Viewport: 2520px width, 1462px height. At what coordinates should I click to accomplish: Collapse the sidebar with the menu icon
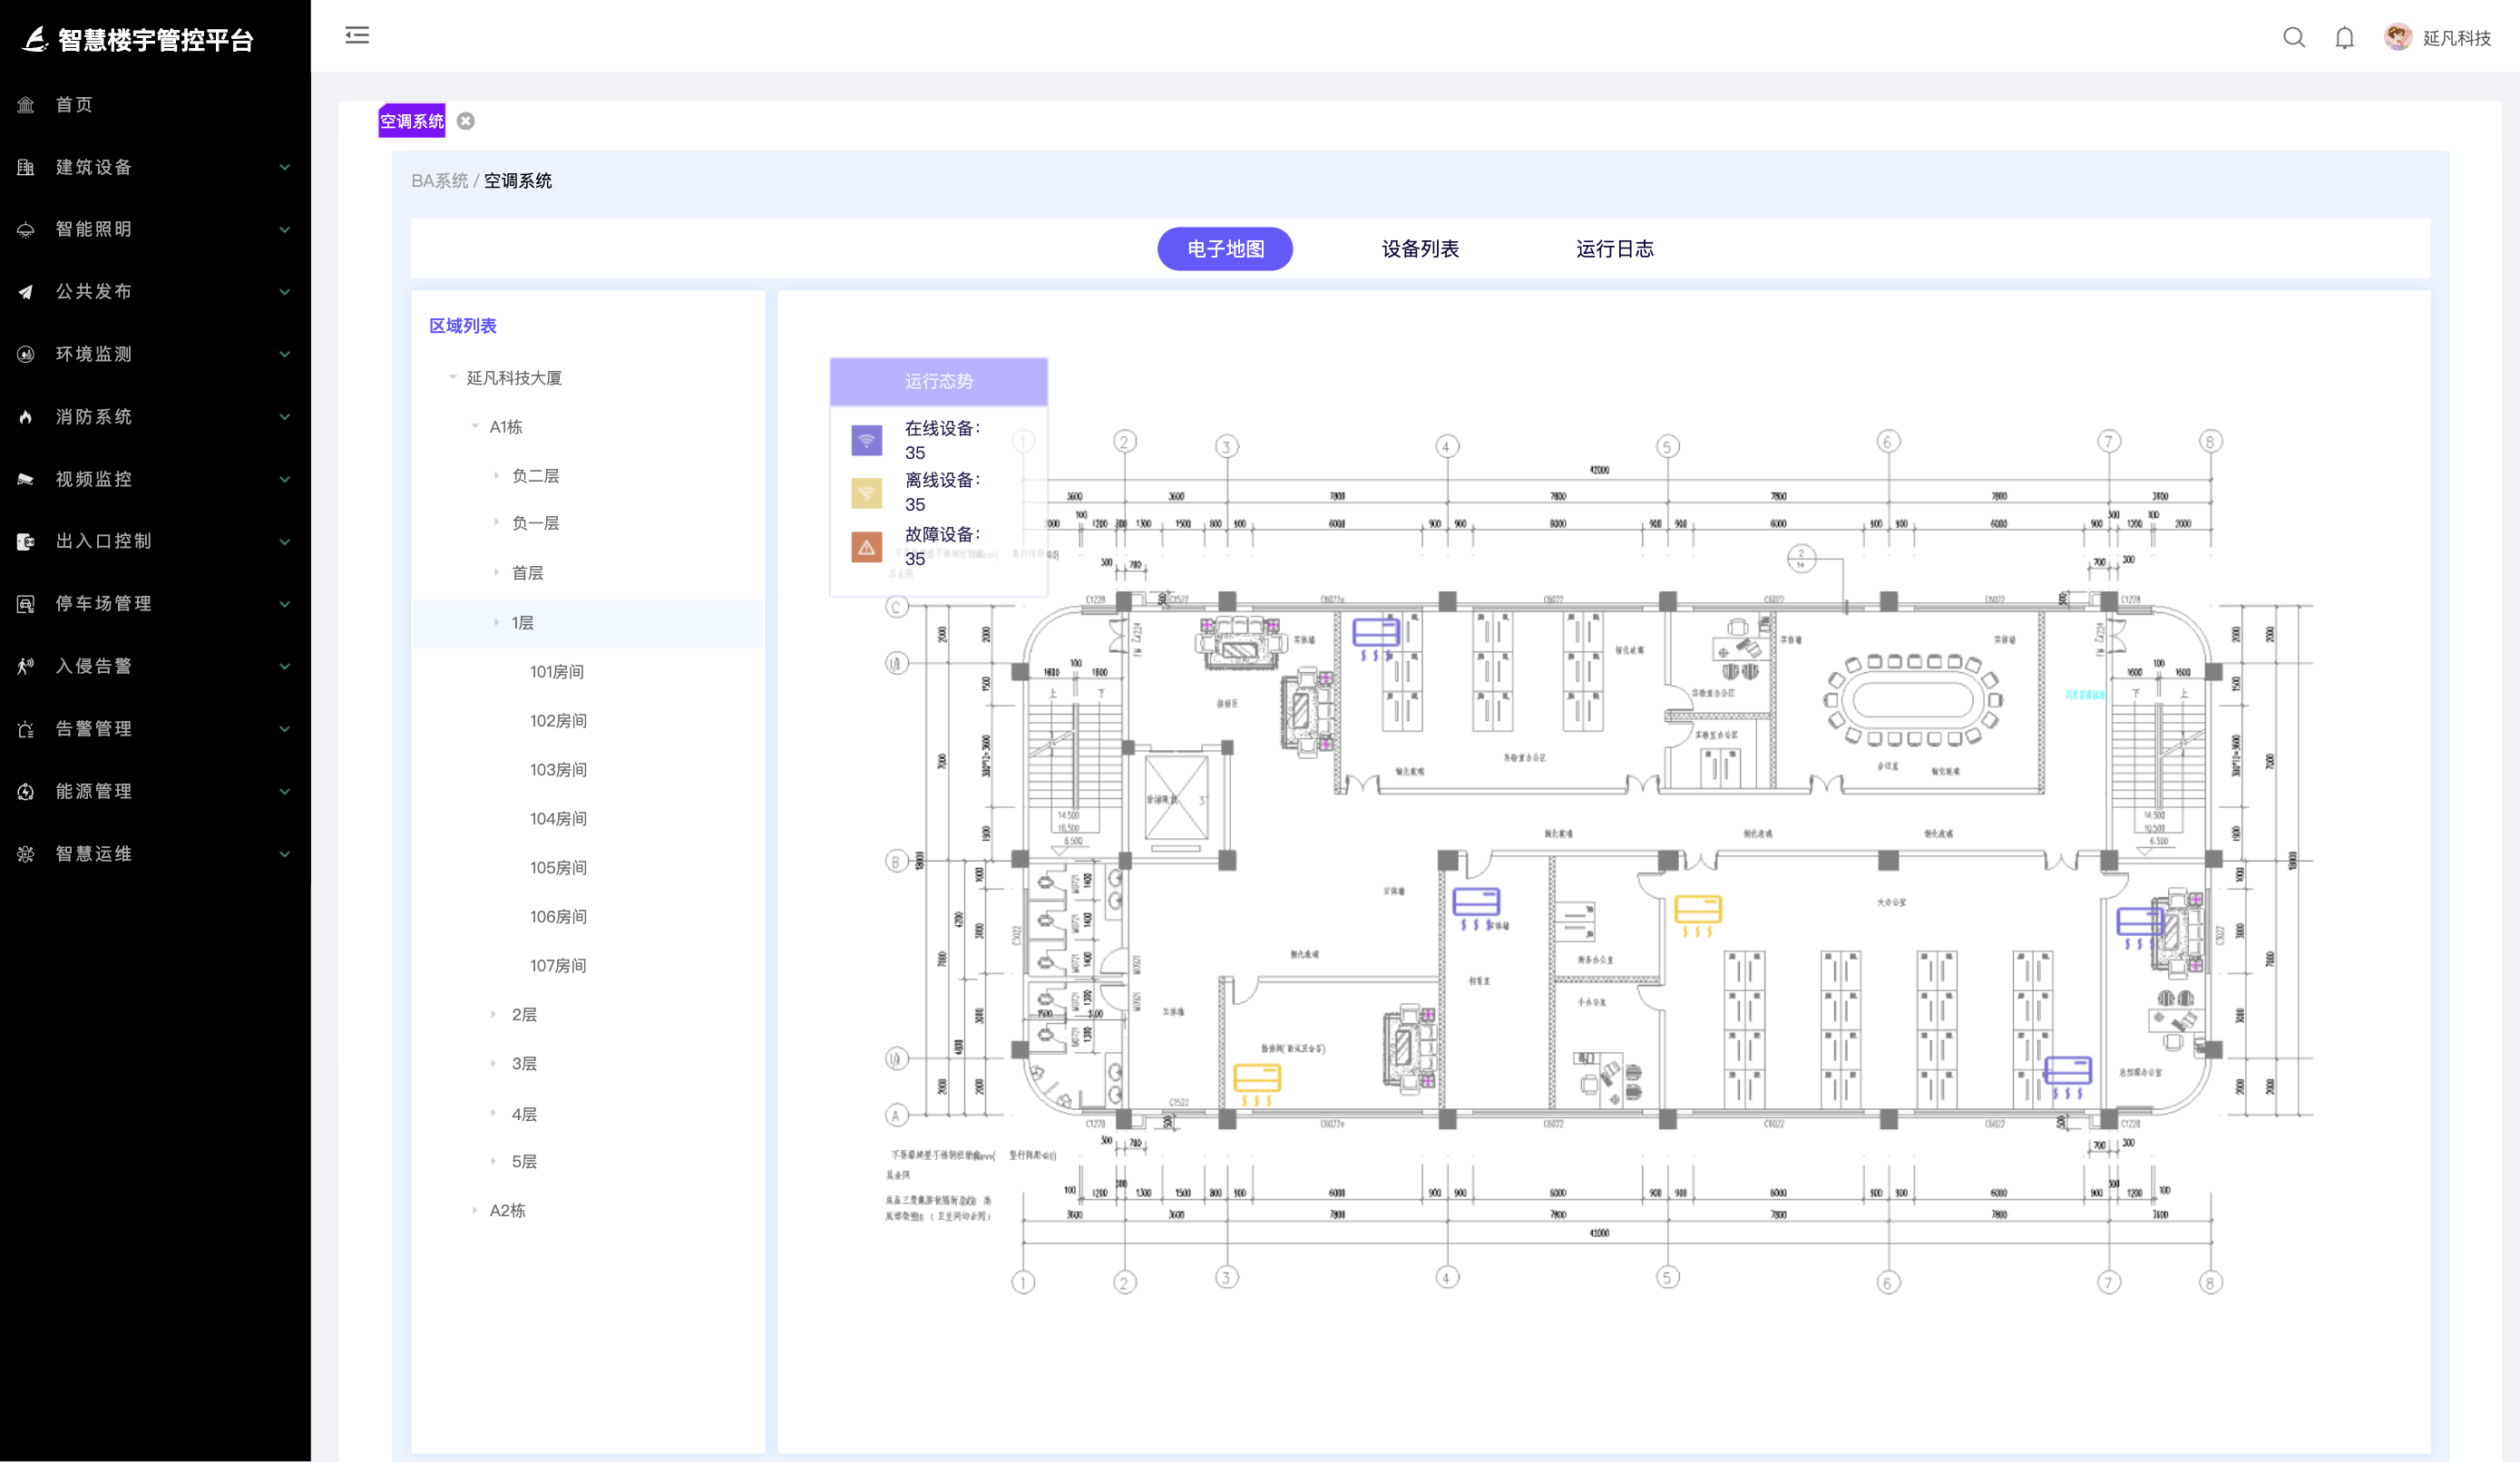pyautogui.click(x=357, y=36)
